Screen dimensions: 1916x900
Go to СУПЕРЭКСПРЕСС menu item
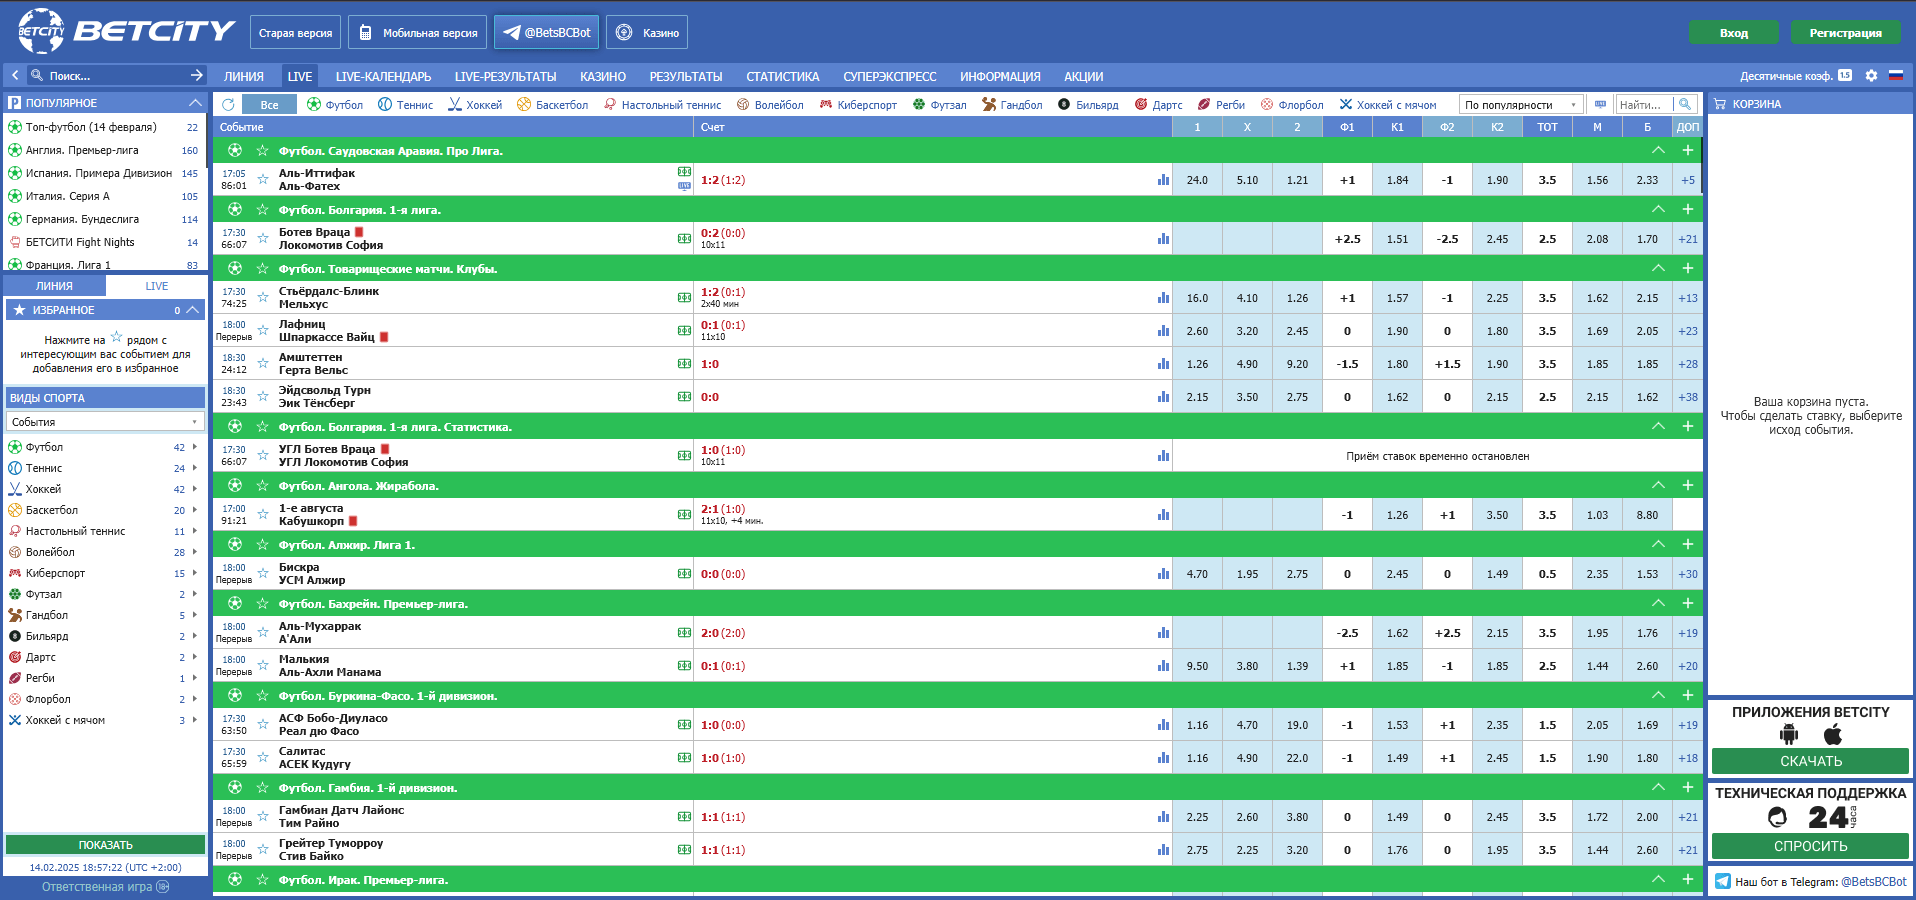pyautogui.click(x=890, y=76)
